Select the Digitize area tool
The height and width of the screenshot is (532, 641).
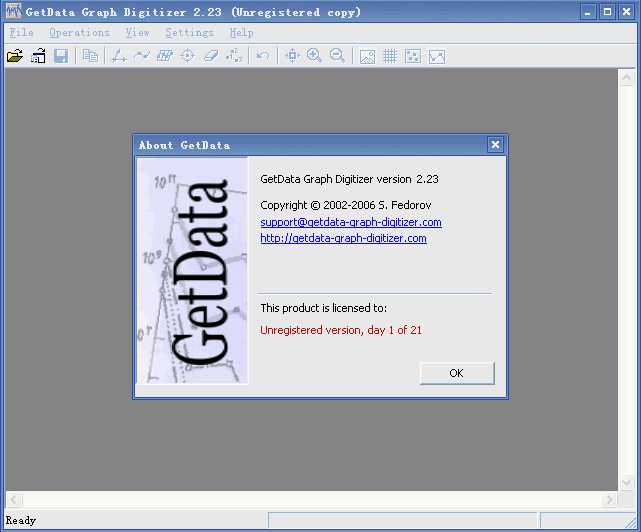(165, 56)
